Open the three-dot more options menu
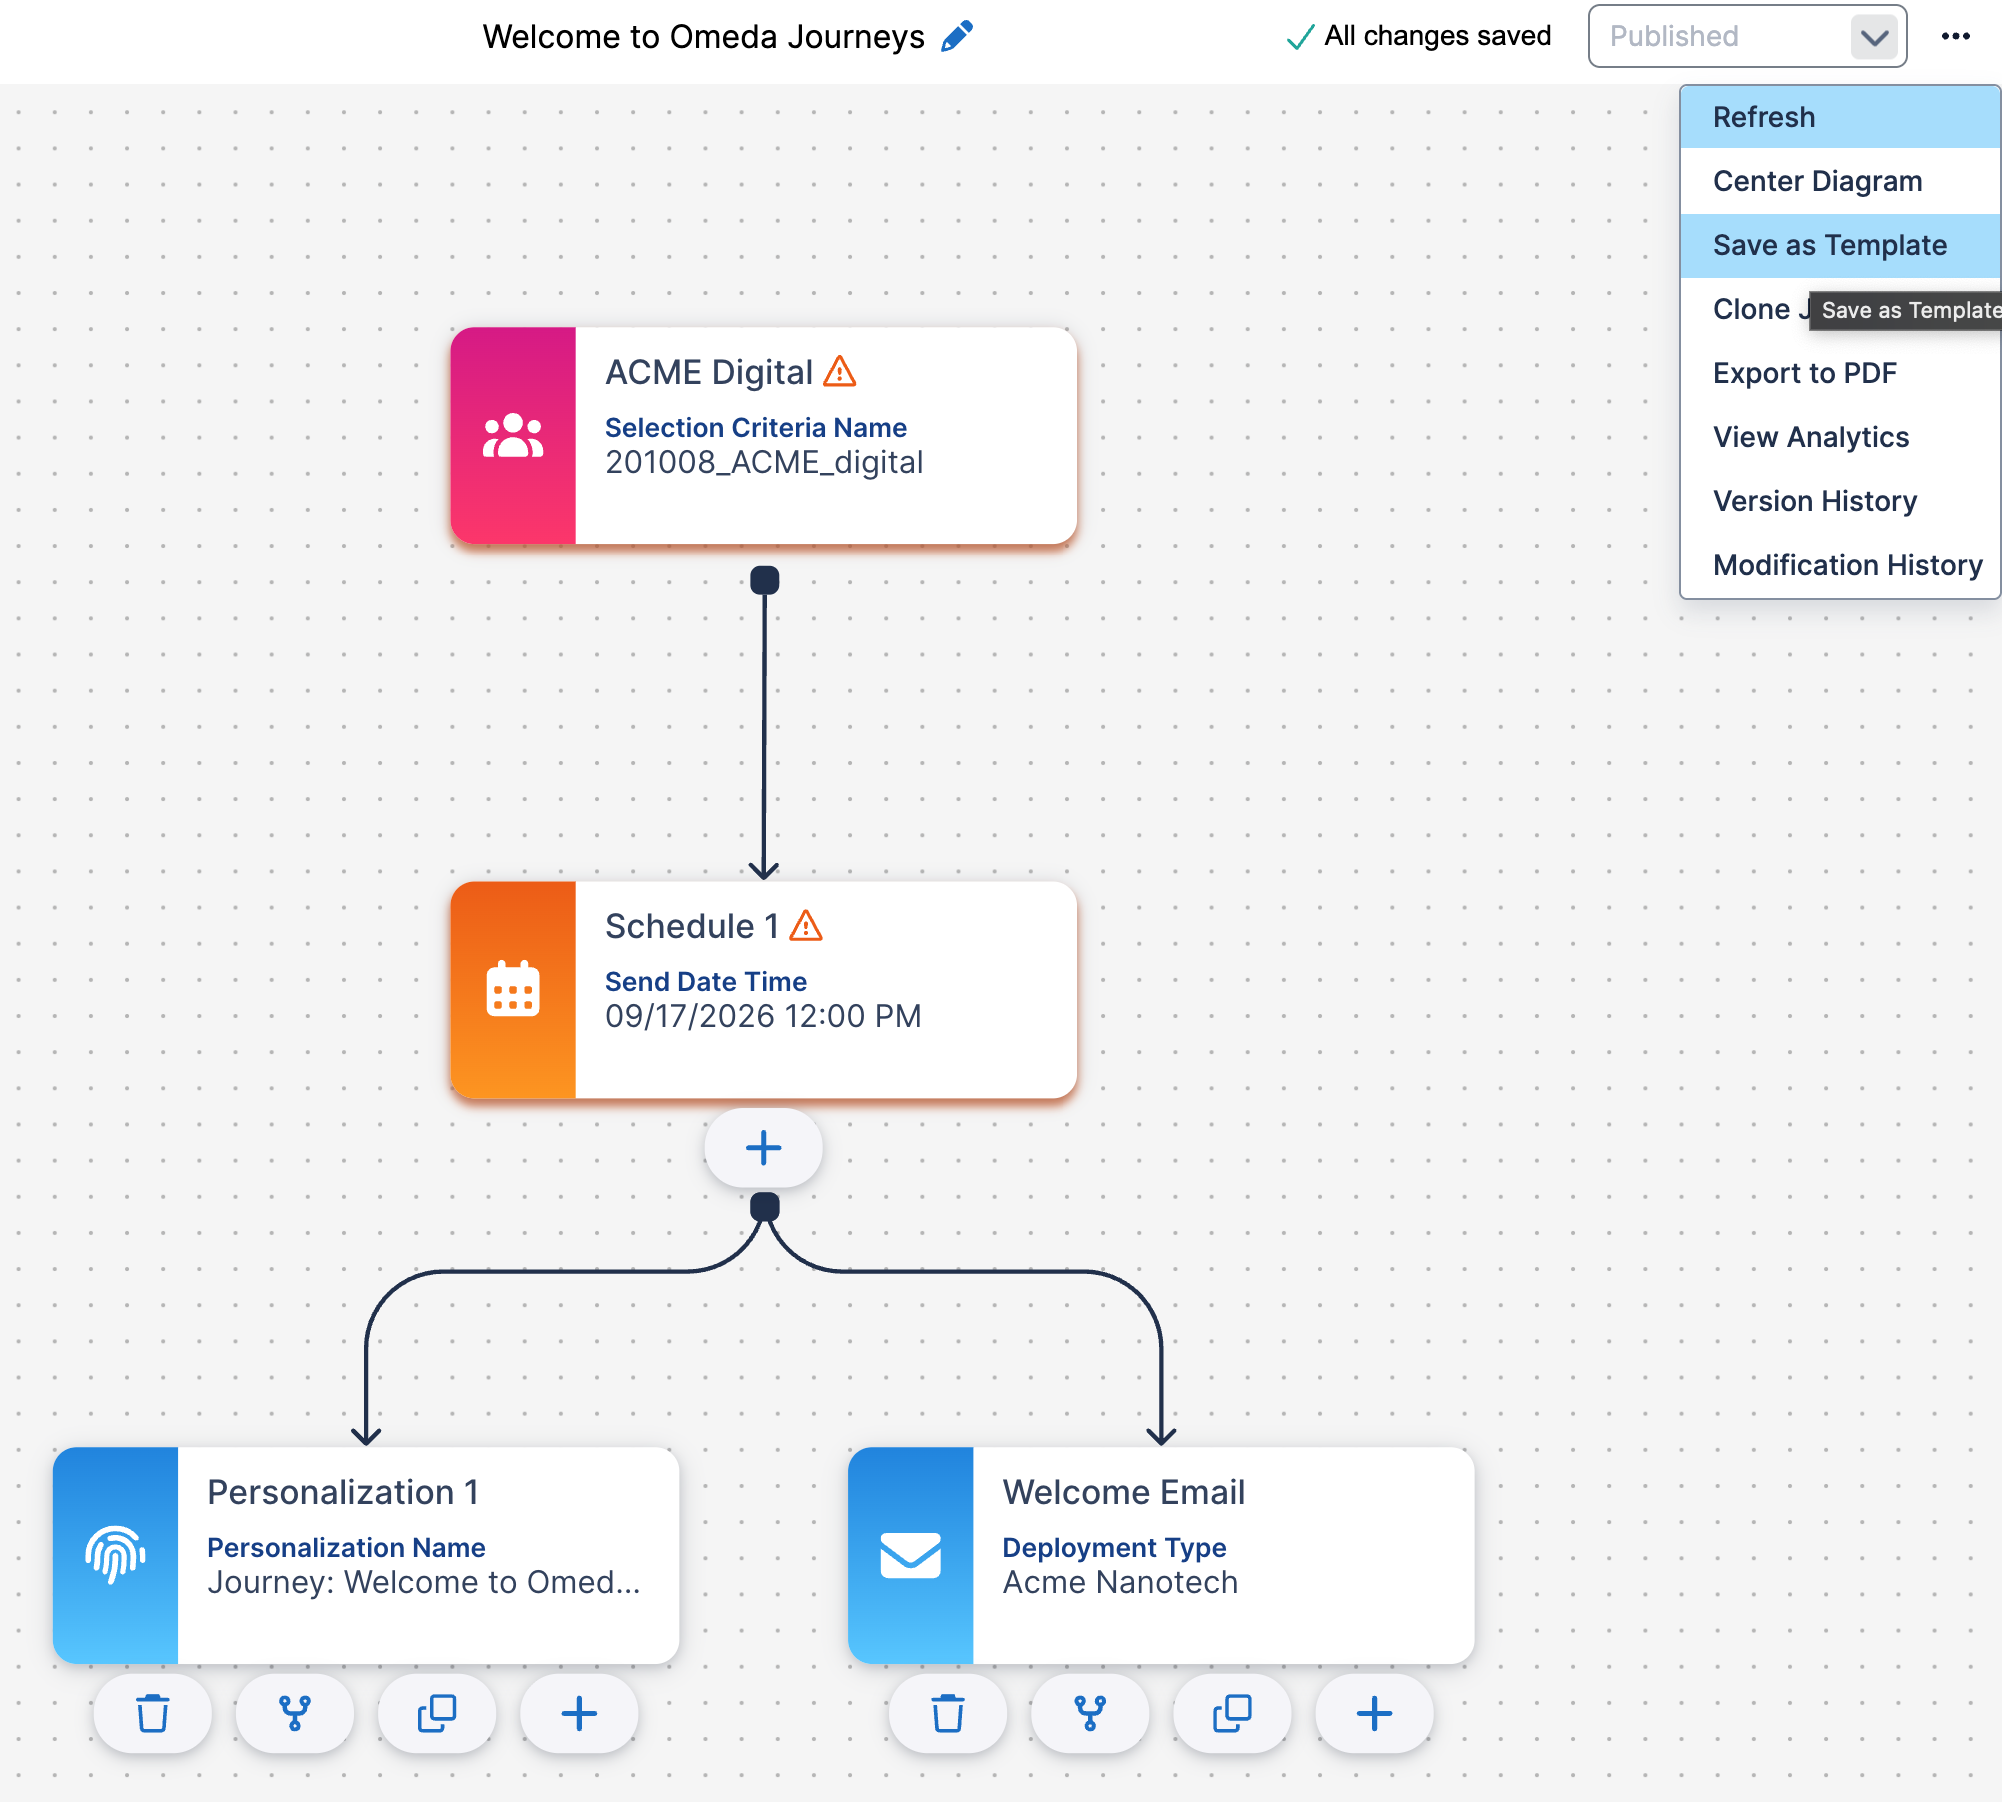Image resolution: width=2002 pixels, height=1802 pixels. [1955, 37]
